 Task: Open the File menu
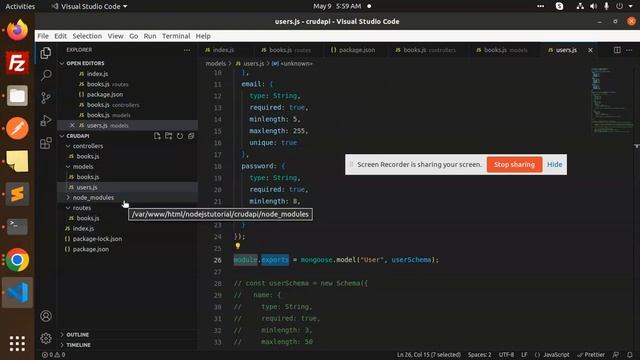tap(43, 36)
